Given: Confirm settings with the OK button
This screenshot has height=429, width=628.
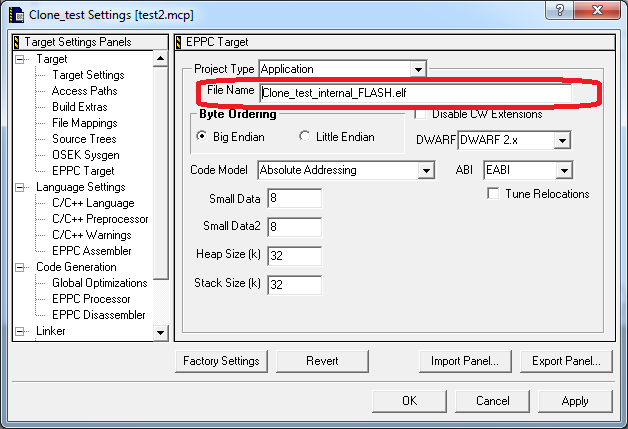Looking at the screenshot, I should coord(409,401).
